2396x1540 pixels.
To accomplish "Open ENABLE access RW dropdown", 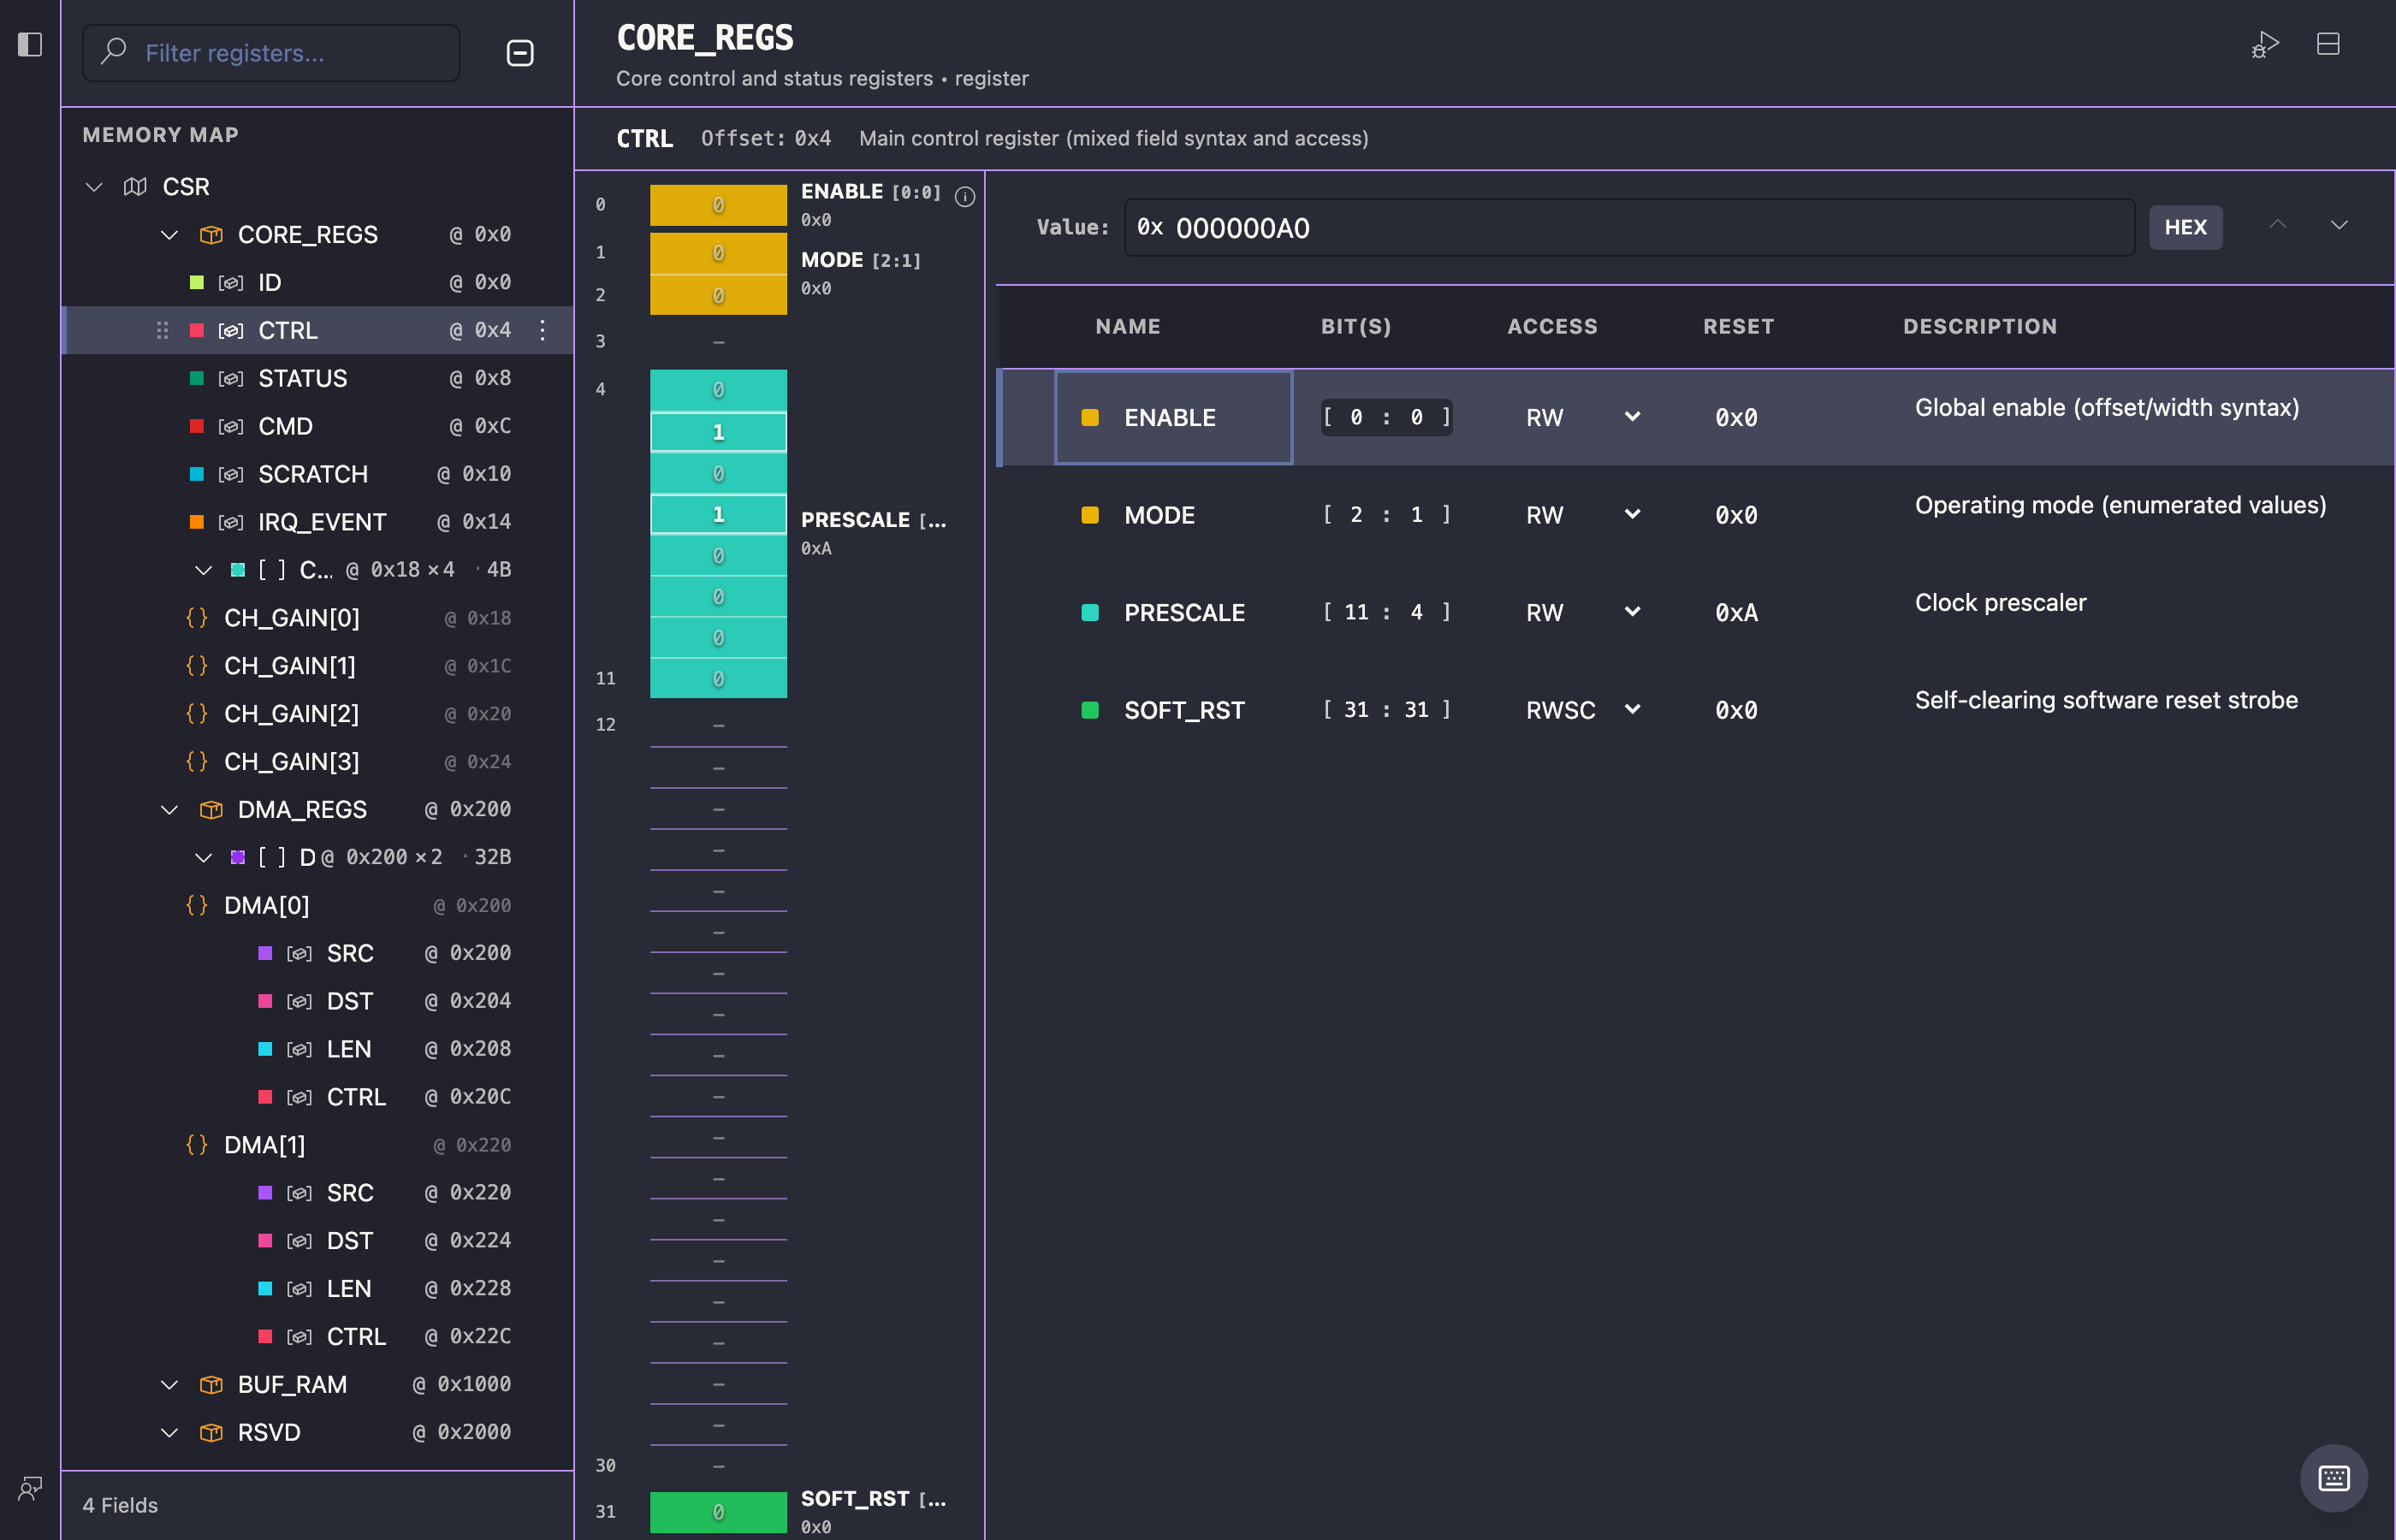I will (x=1583, y=417).
